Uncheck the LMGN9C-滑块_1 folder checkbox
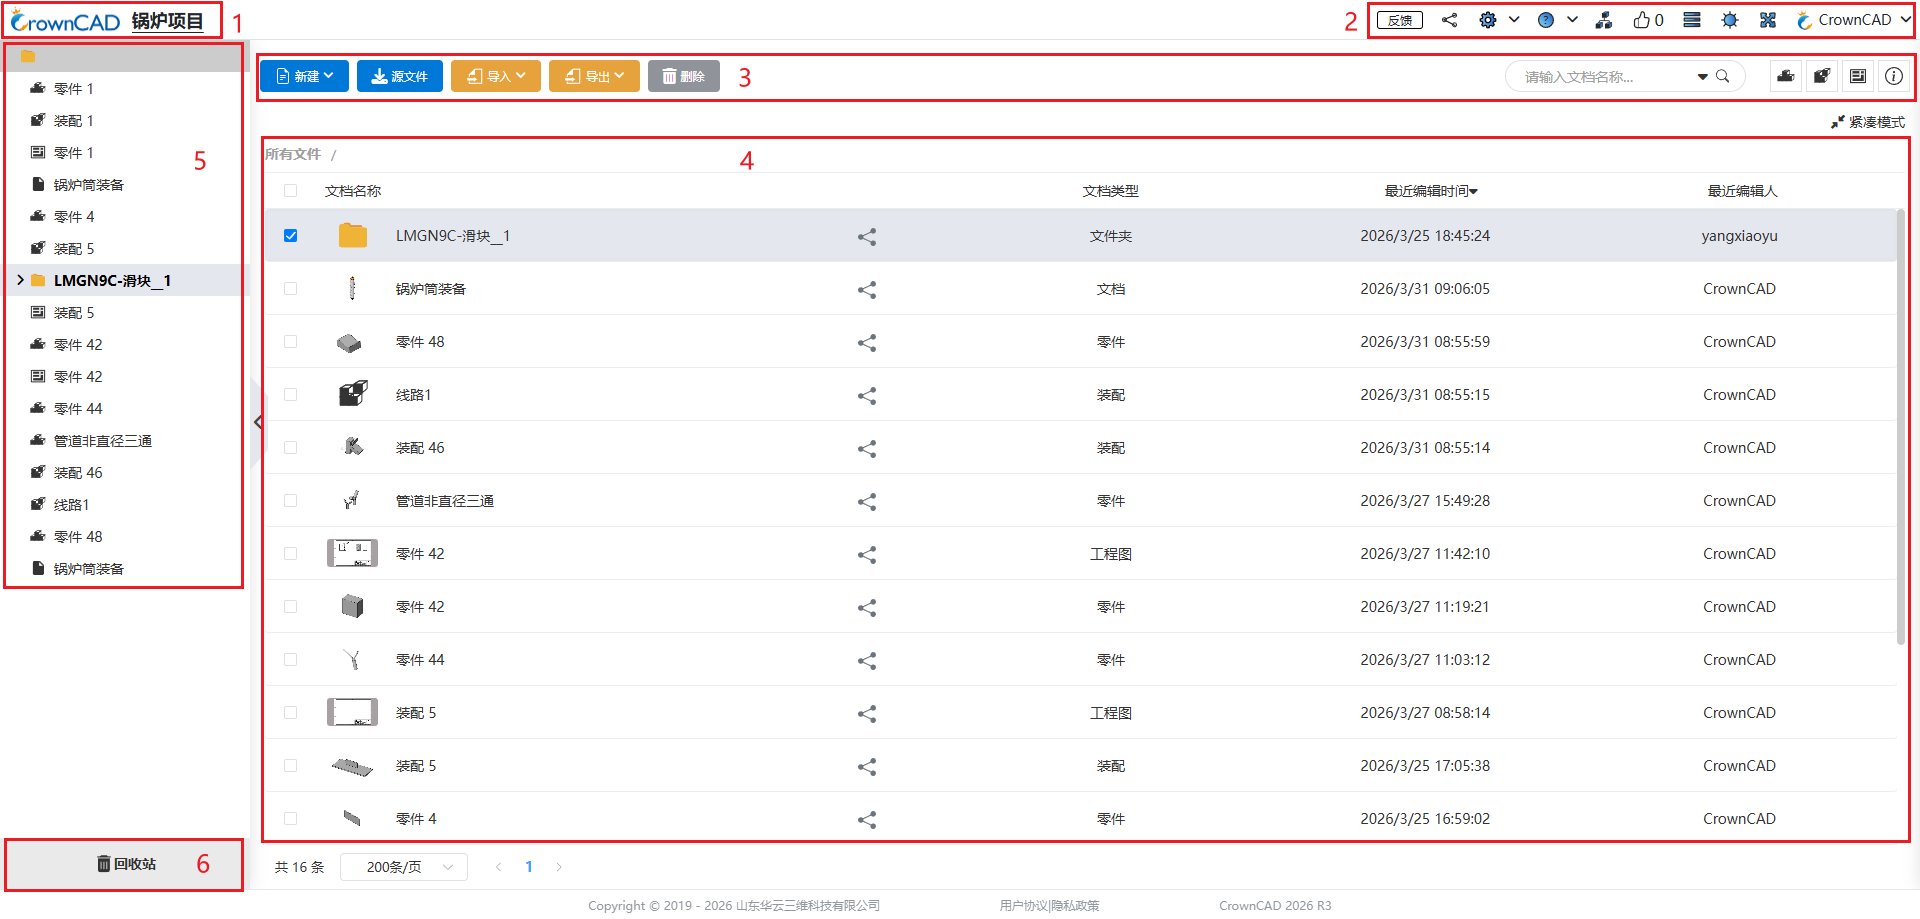This screenshot has width=1920, height=919. coord(291,236)
